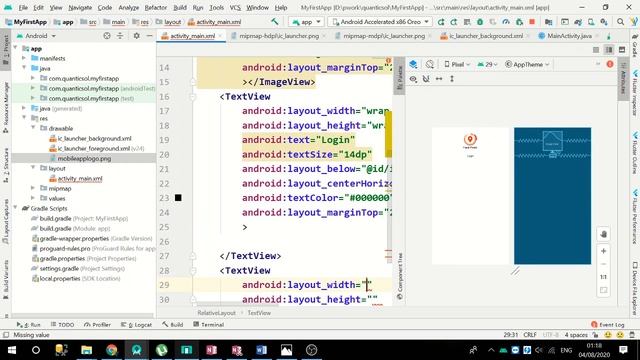This screenshot has height=360, width=640.
Task: Click the vertical expand arrows icon
Action: 452,79
